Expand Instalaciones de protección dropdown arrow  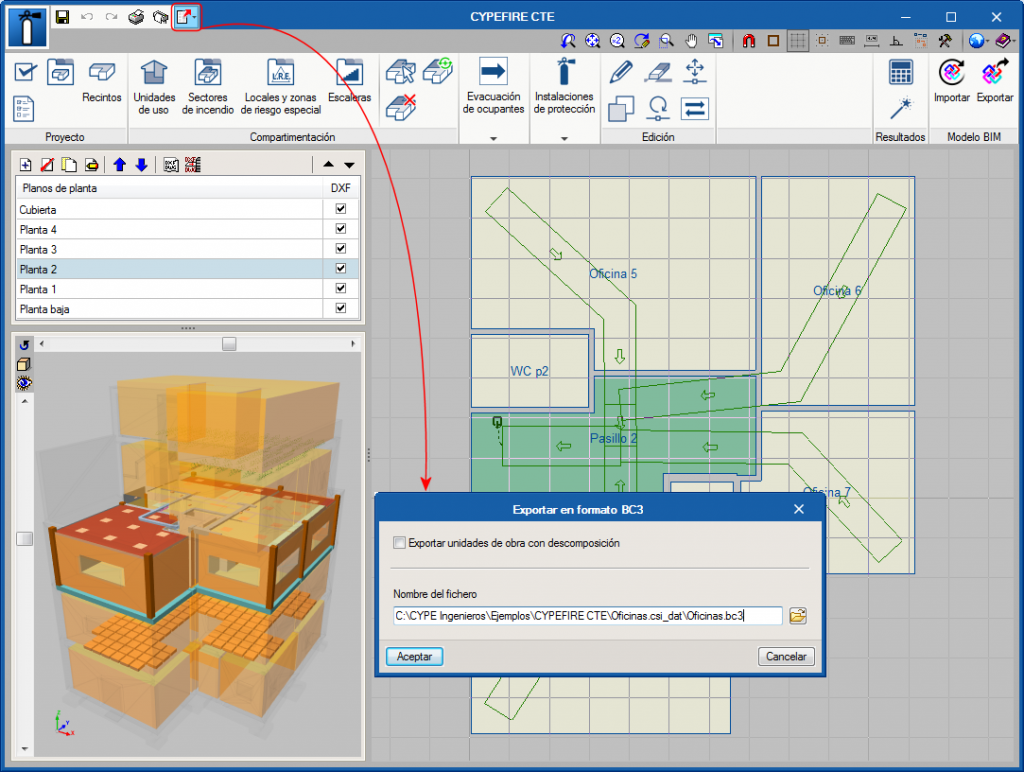pos(564,138)
